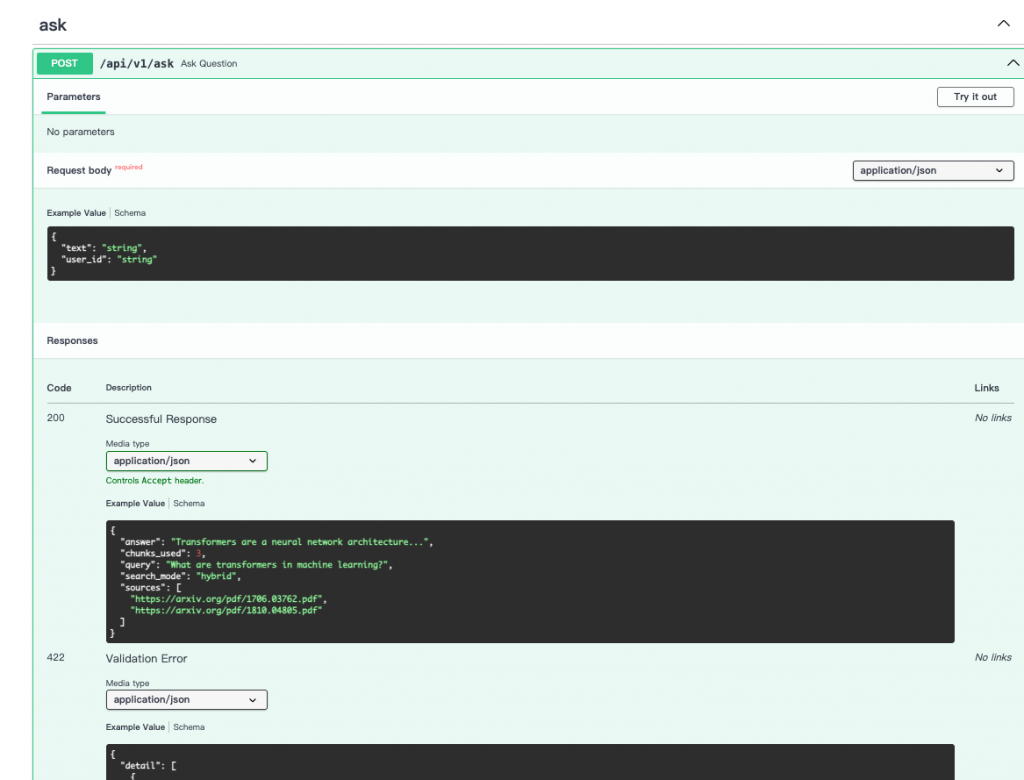Show Schema for 422 Validation Error

pyautogui.click(x=189, y=727)
